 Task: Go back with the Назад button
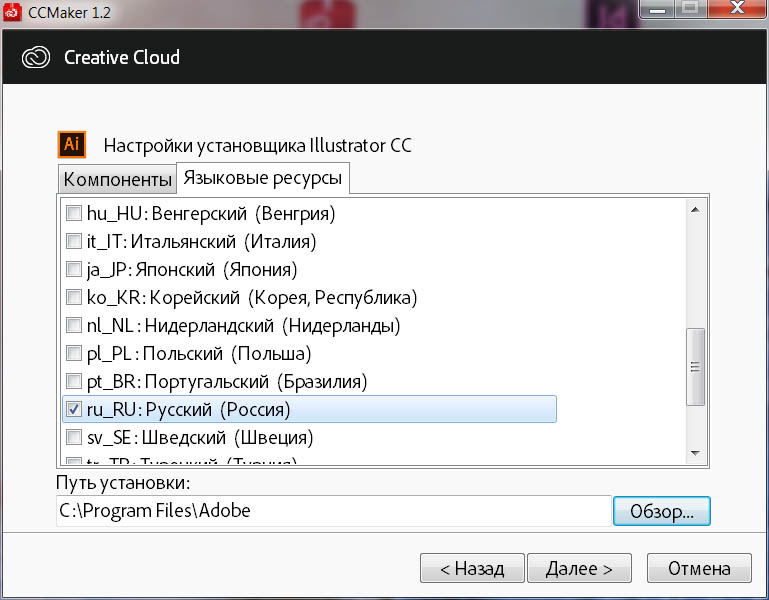pyautogui.click(x=472, y=568)
